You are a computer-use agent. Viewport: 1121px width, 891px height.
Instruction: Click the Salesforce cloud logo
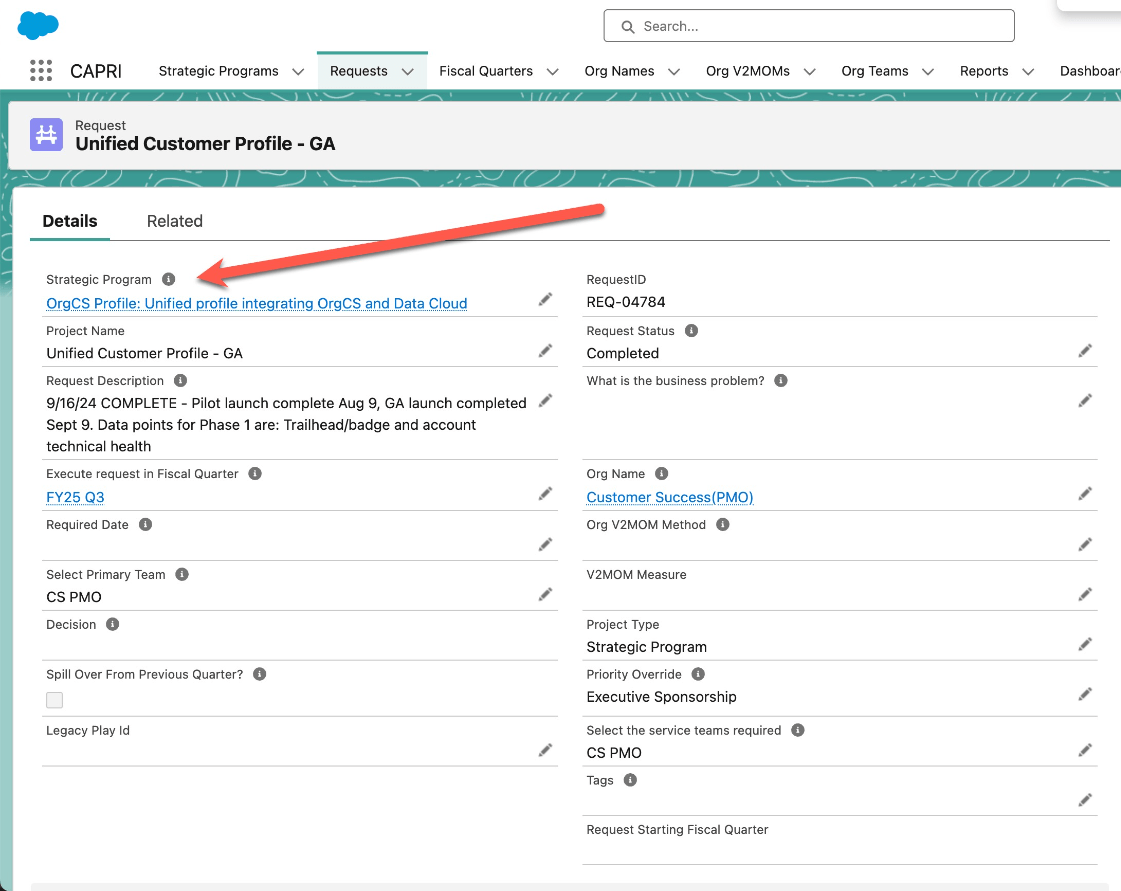click(38, 26)
